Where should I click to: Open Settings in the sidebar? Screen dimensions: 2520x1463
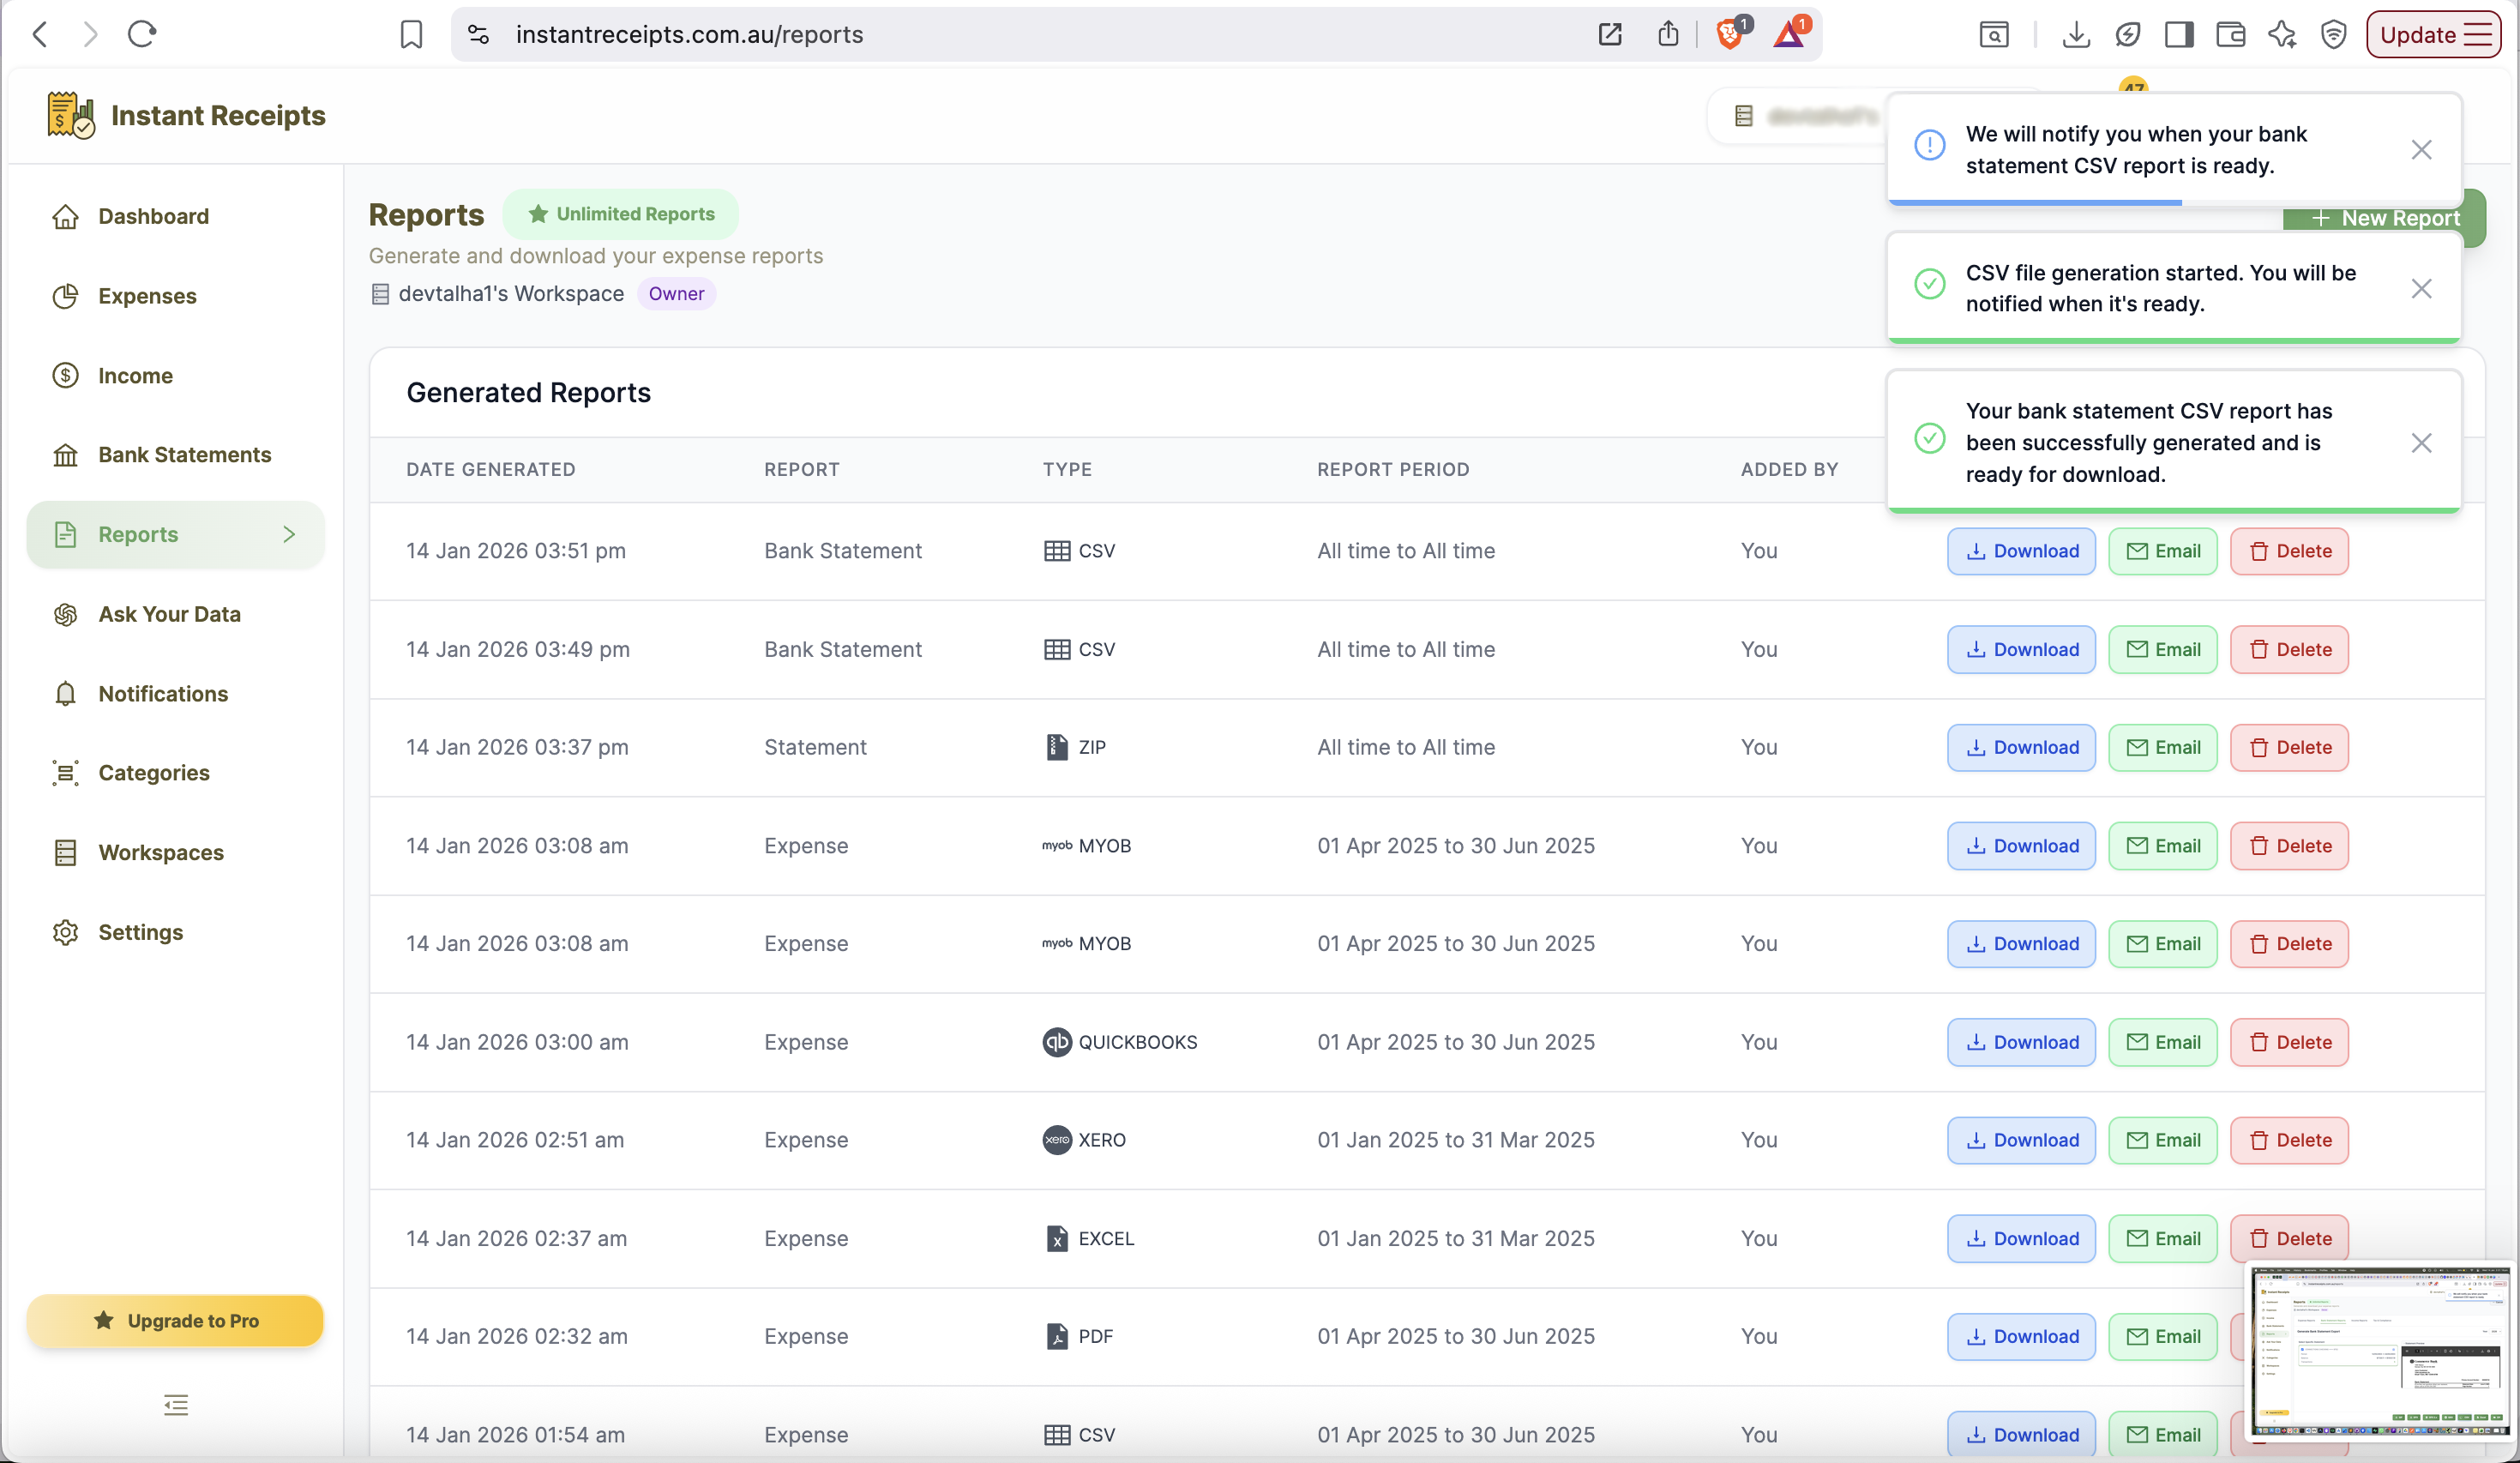click(175, 932)
